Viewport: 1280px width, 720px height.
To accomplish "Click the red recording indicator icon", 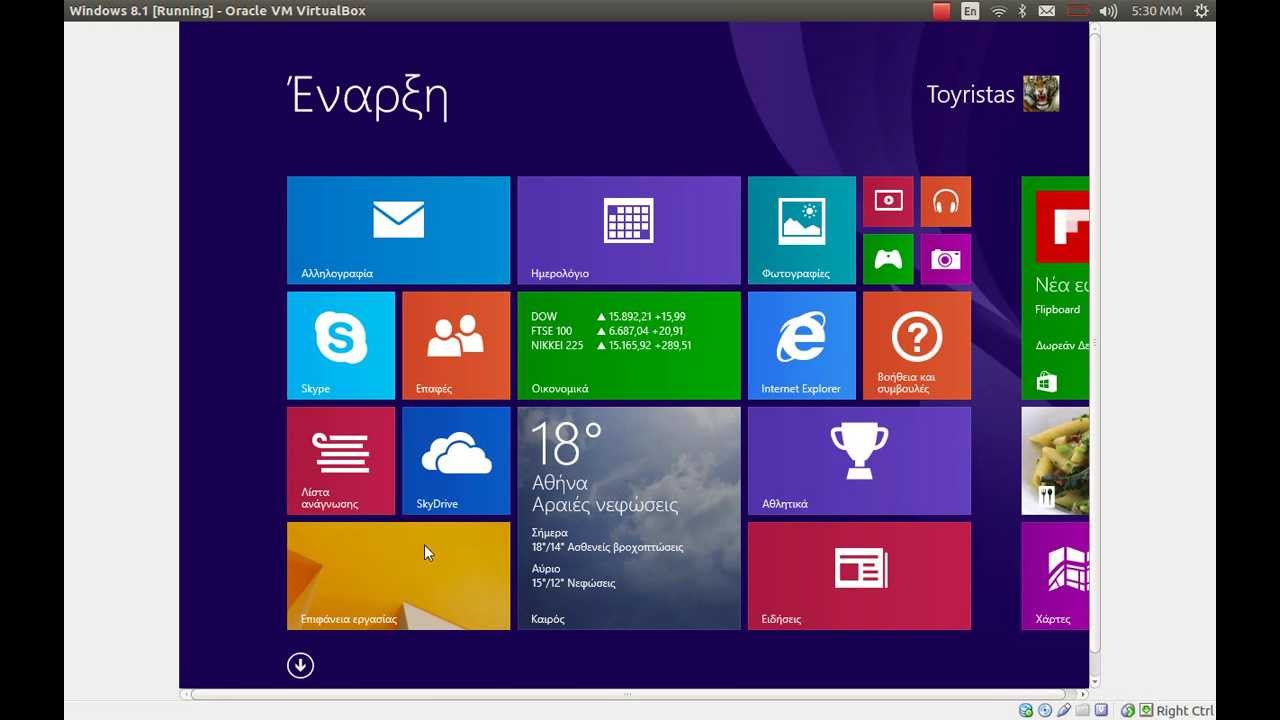I will click(941, 11).
